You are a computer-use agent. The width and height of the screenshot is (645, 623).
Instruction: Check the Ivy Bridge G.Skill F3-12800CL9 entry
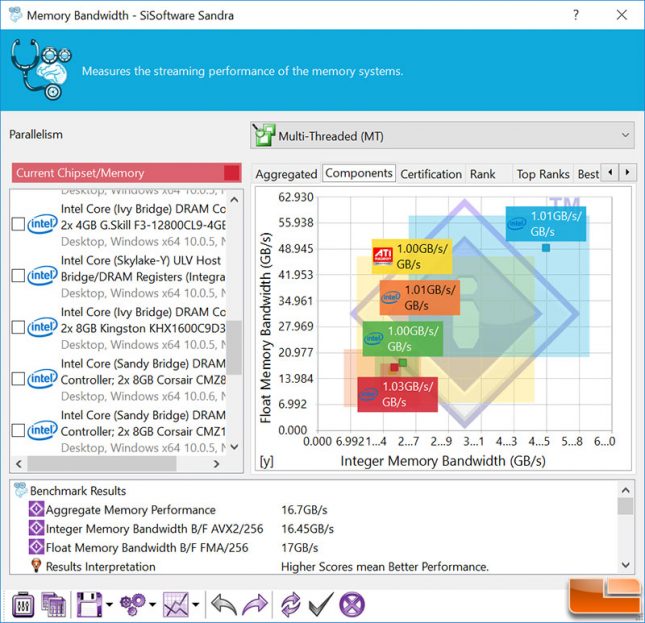coord(18,224)
